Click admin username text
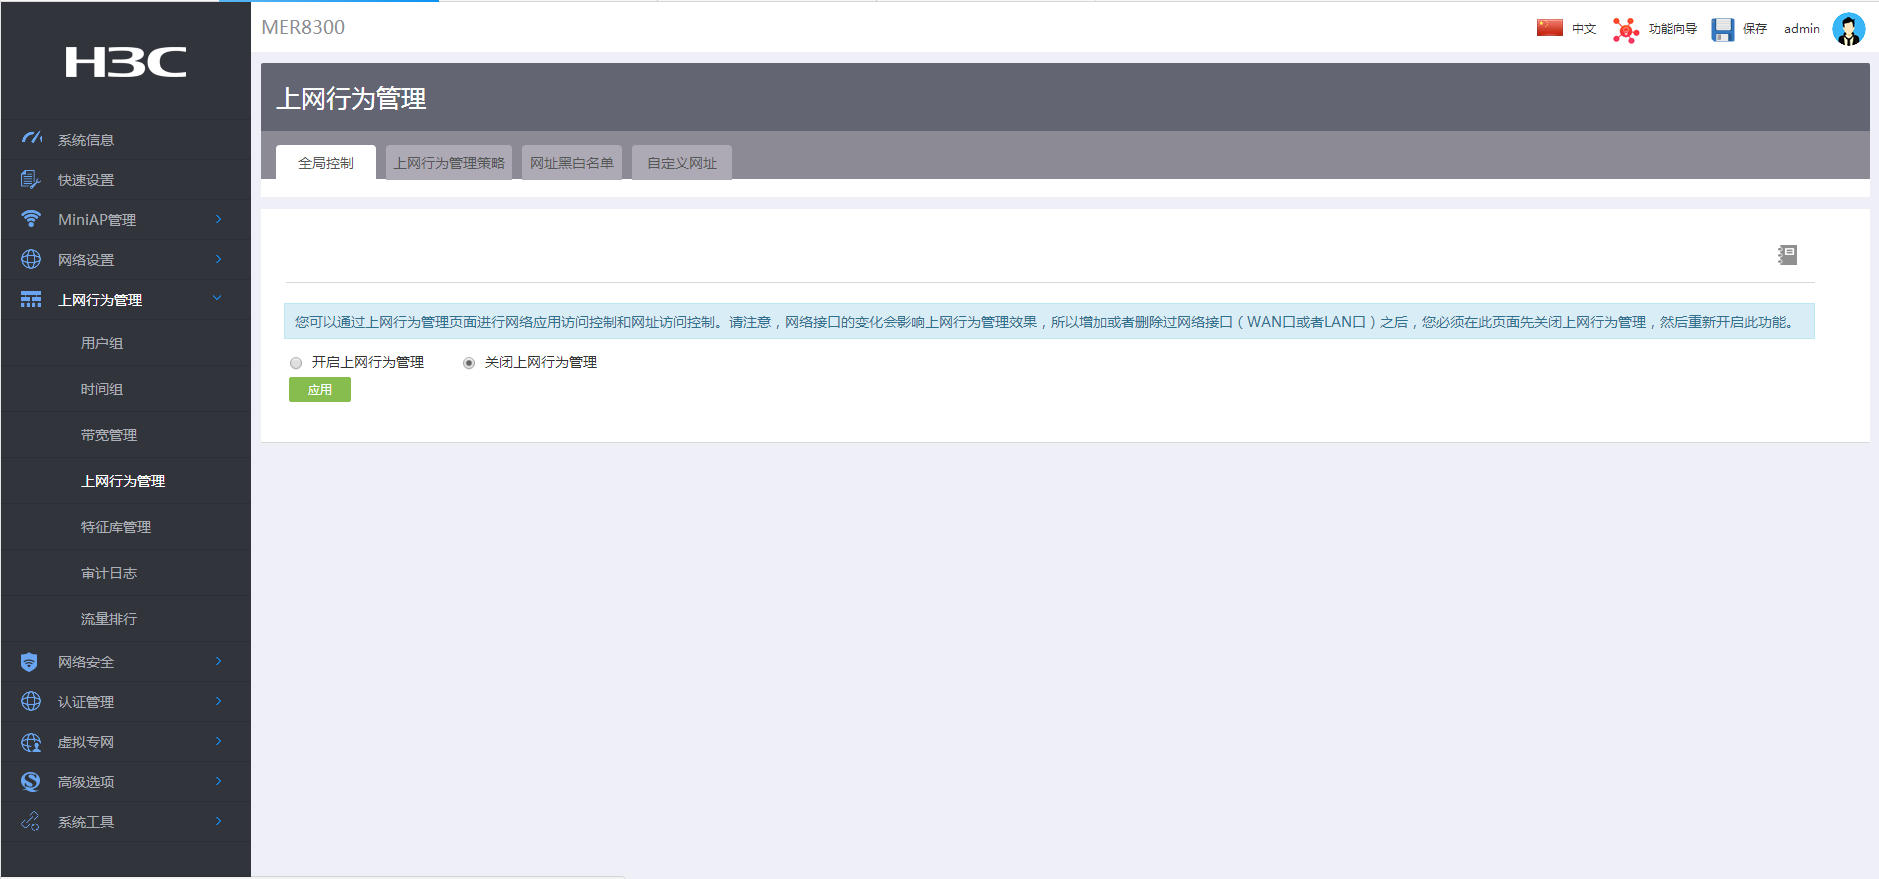 (x=1802, y=29)
